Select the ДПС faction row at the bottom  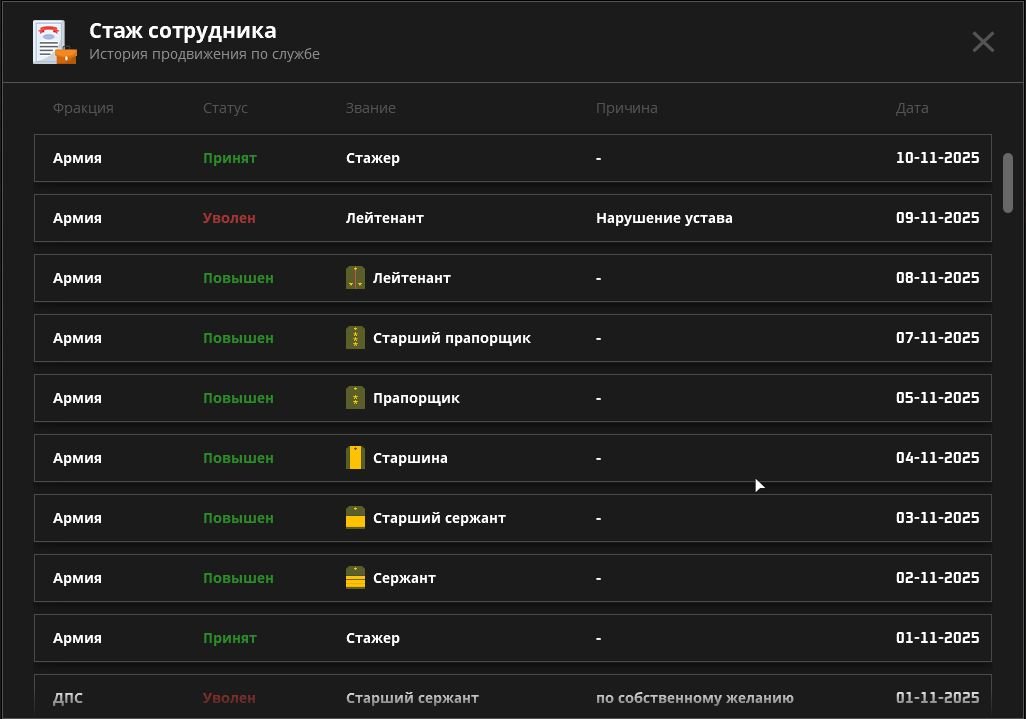[x=512, y=697]
